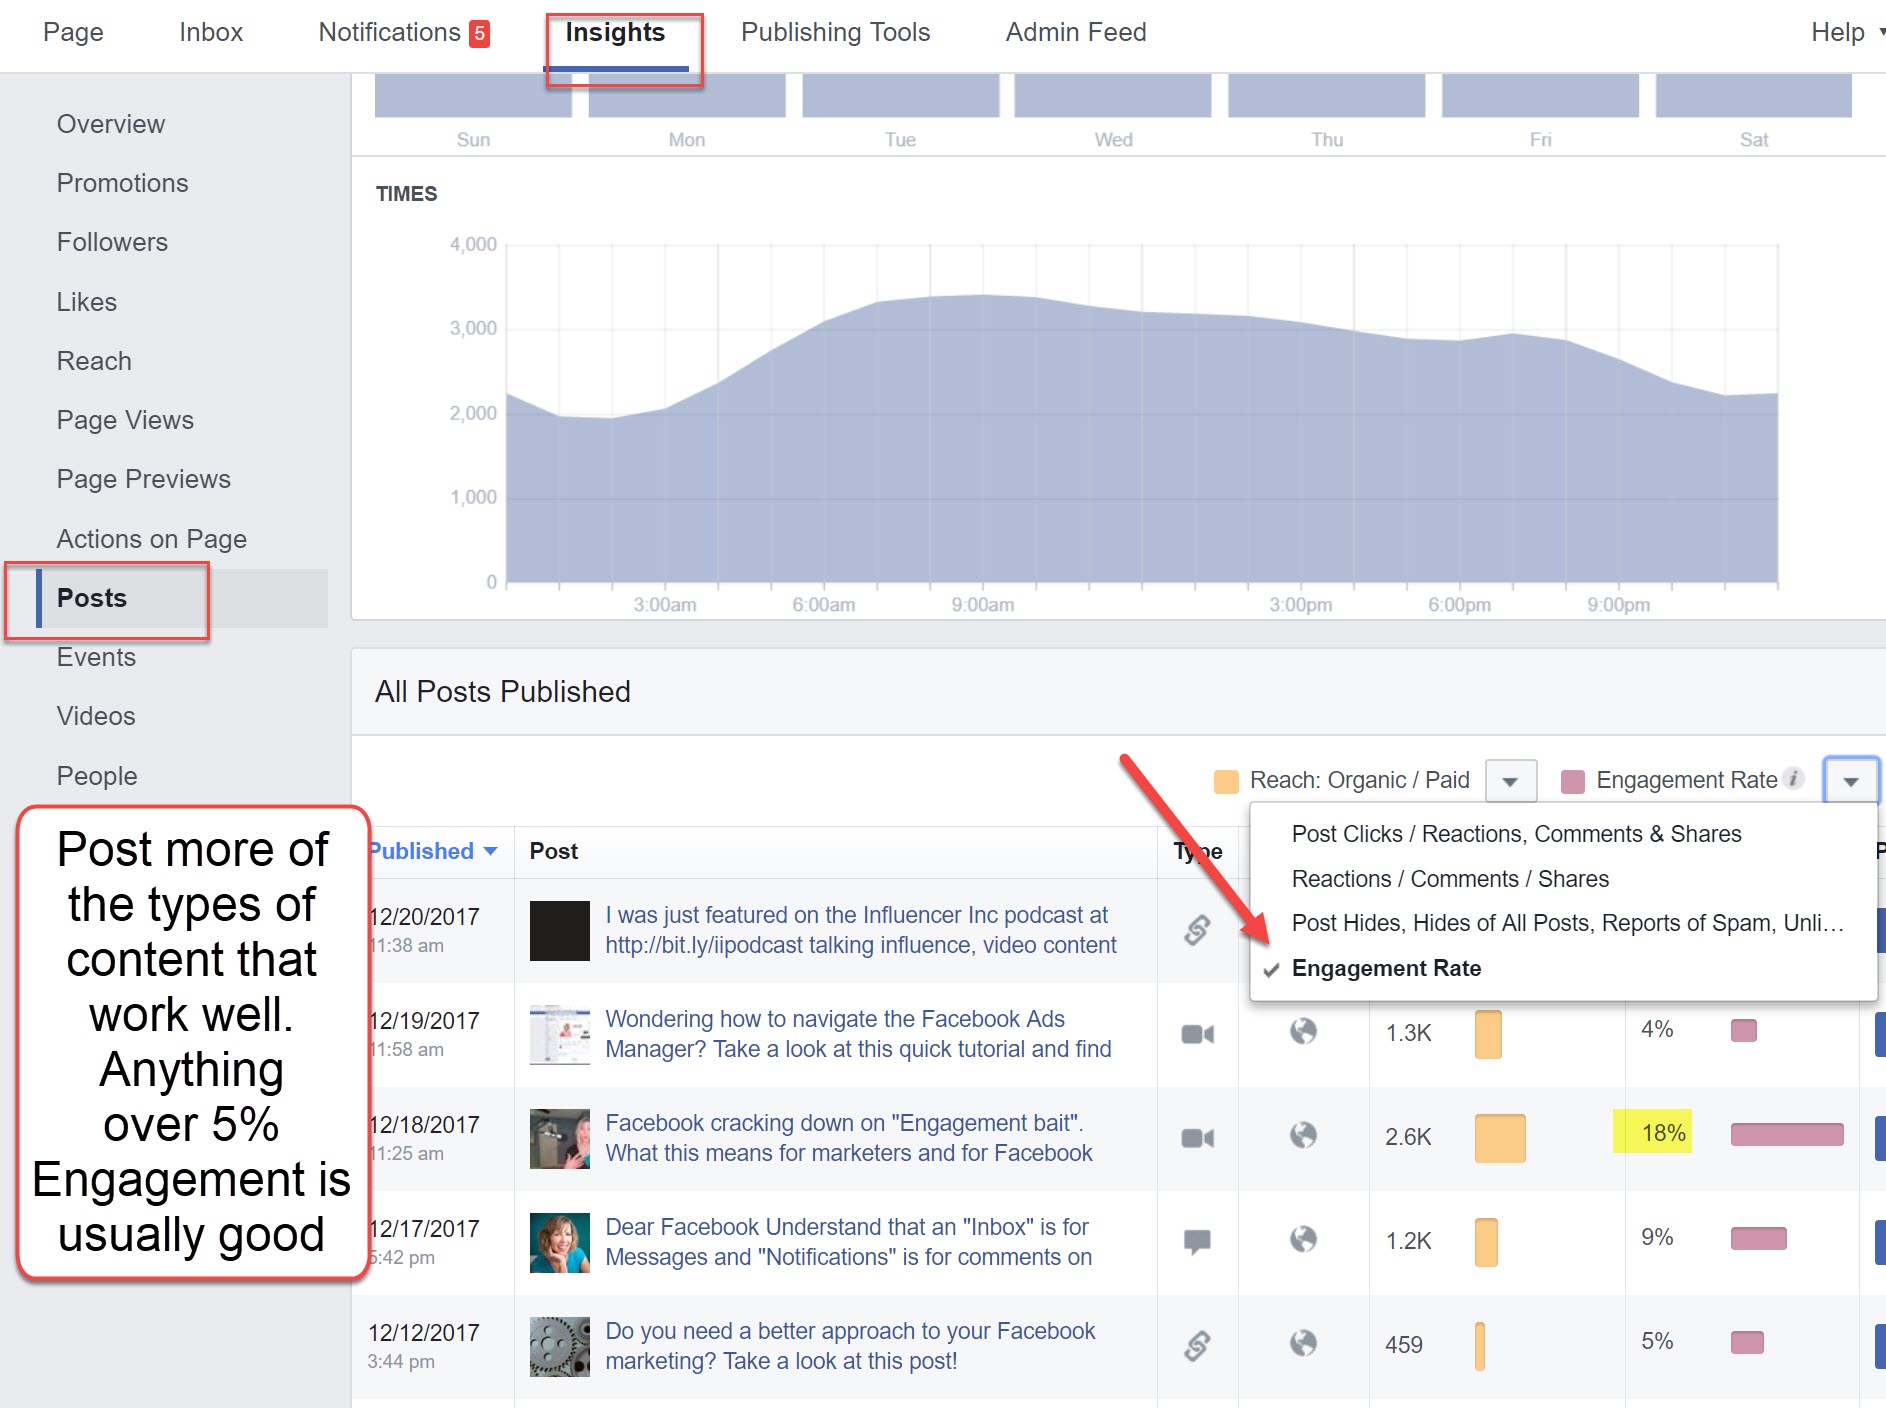Image resolution: width=1886 pixels, height=1408 pixels.
Task: Open thumbnail of the Dear Facebook post
Action: pos(560,1242)
